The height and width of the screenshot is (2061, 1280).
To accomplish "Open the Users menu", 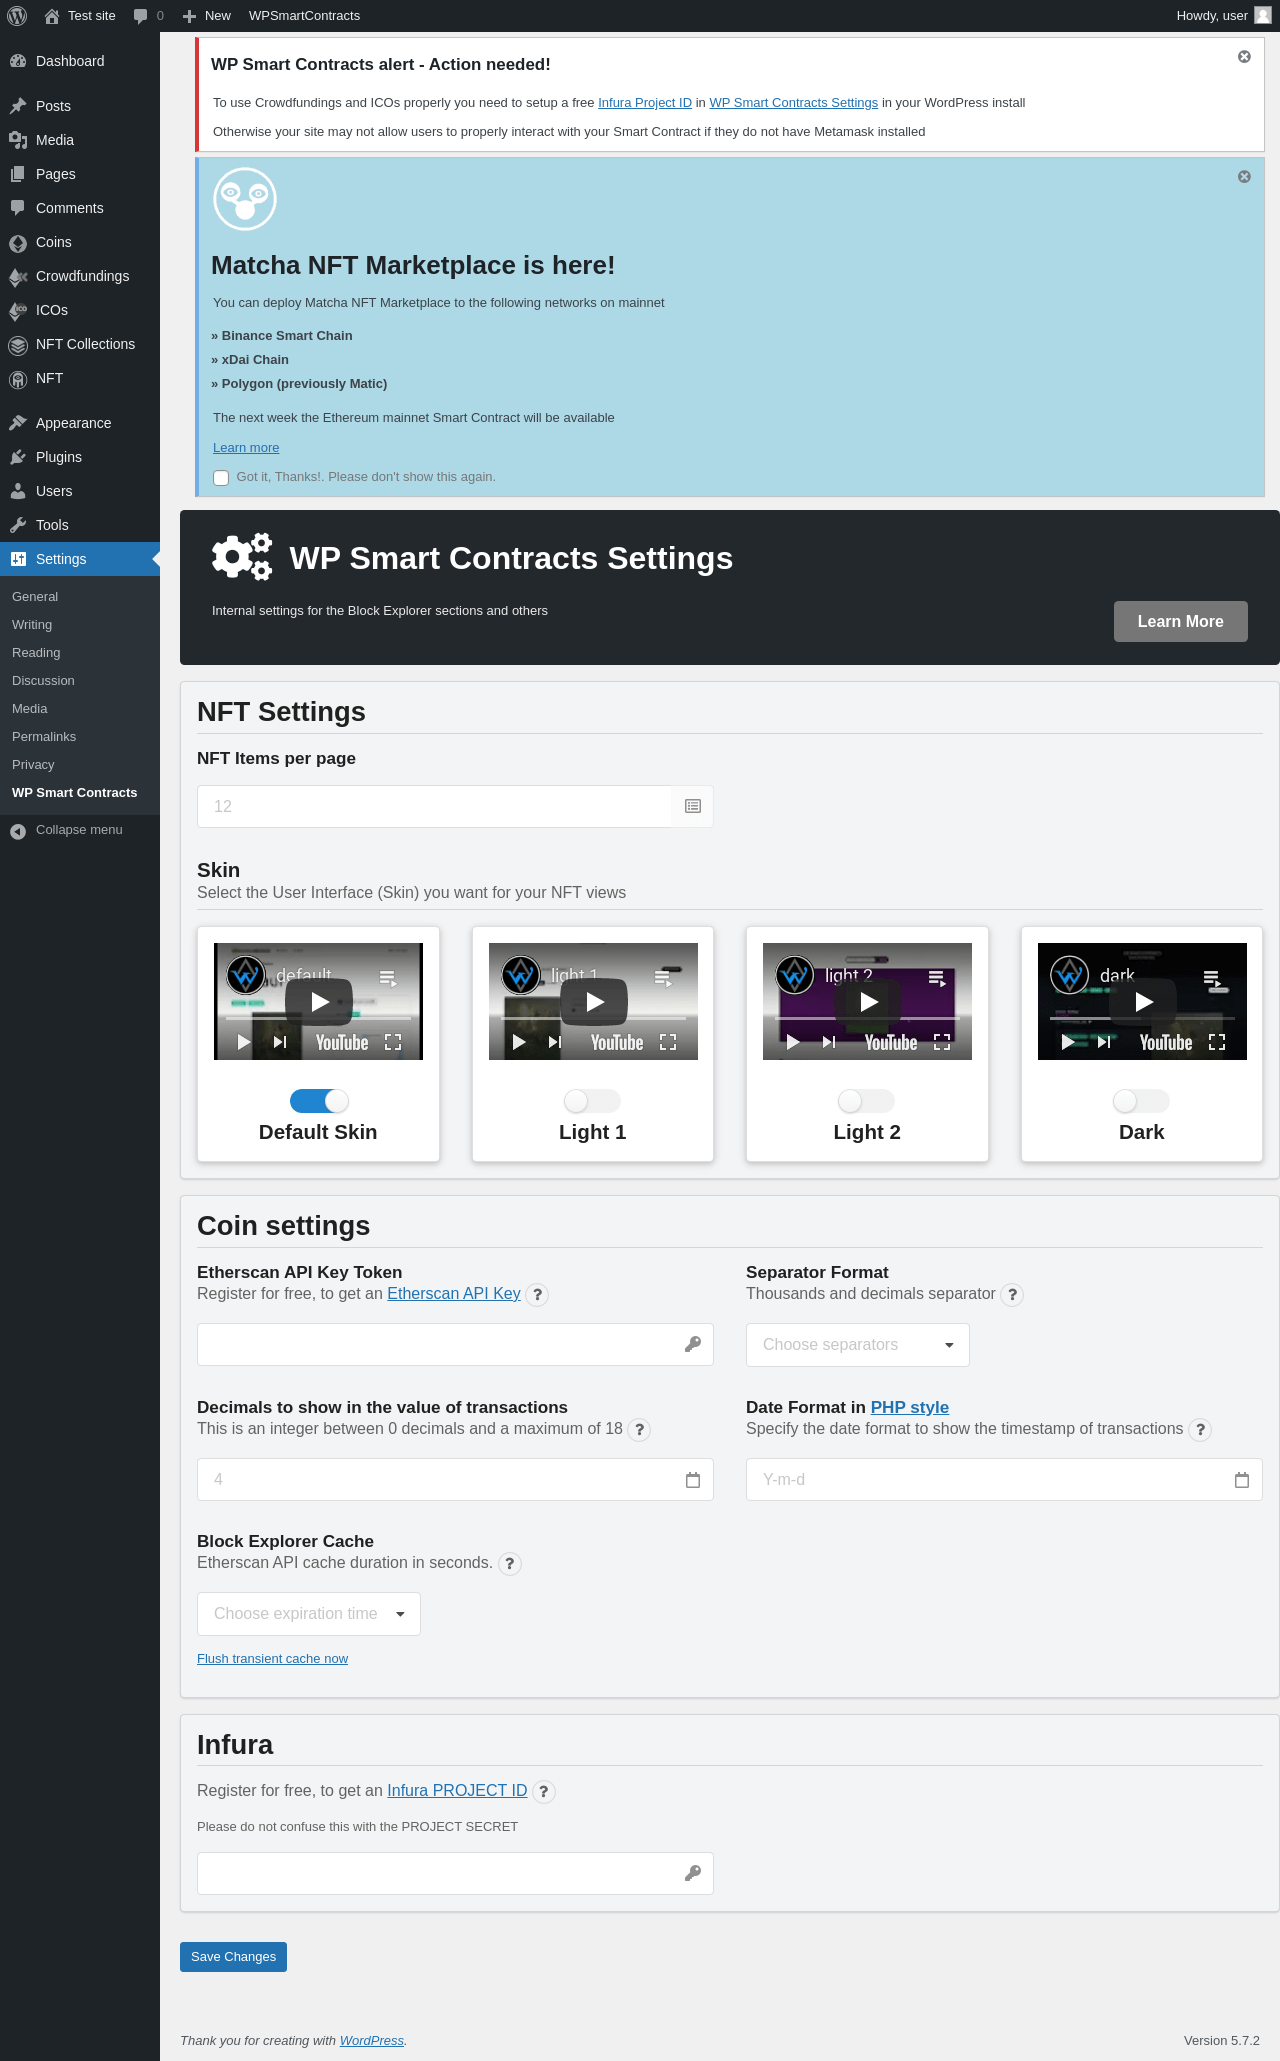I will pyautogui.click(x=80, y=491).
